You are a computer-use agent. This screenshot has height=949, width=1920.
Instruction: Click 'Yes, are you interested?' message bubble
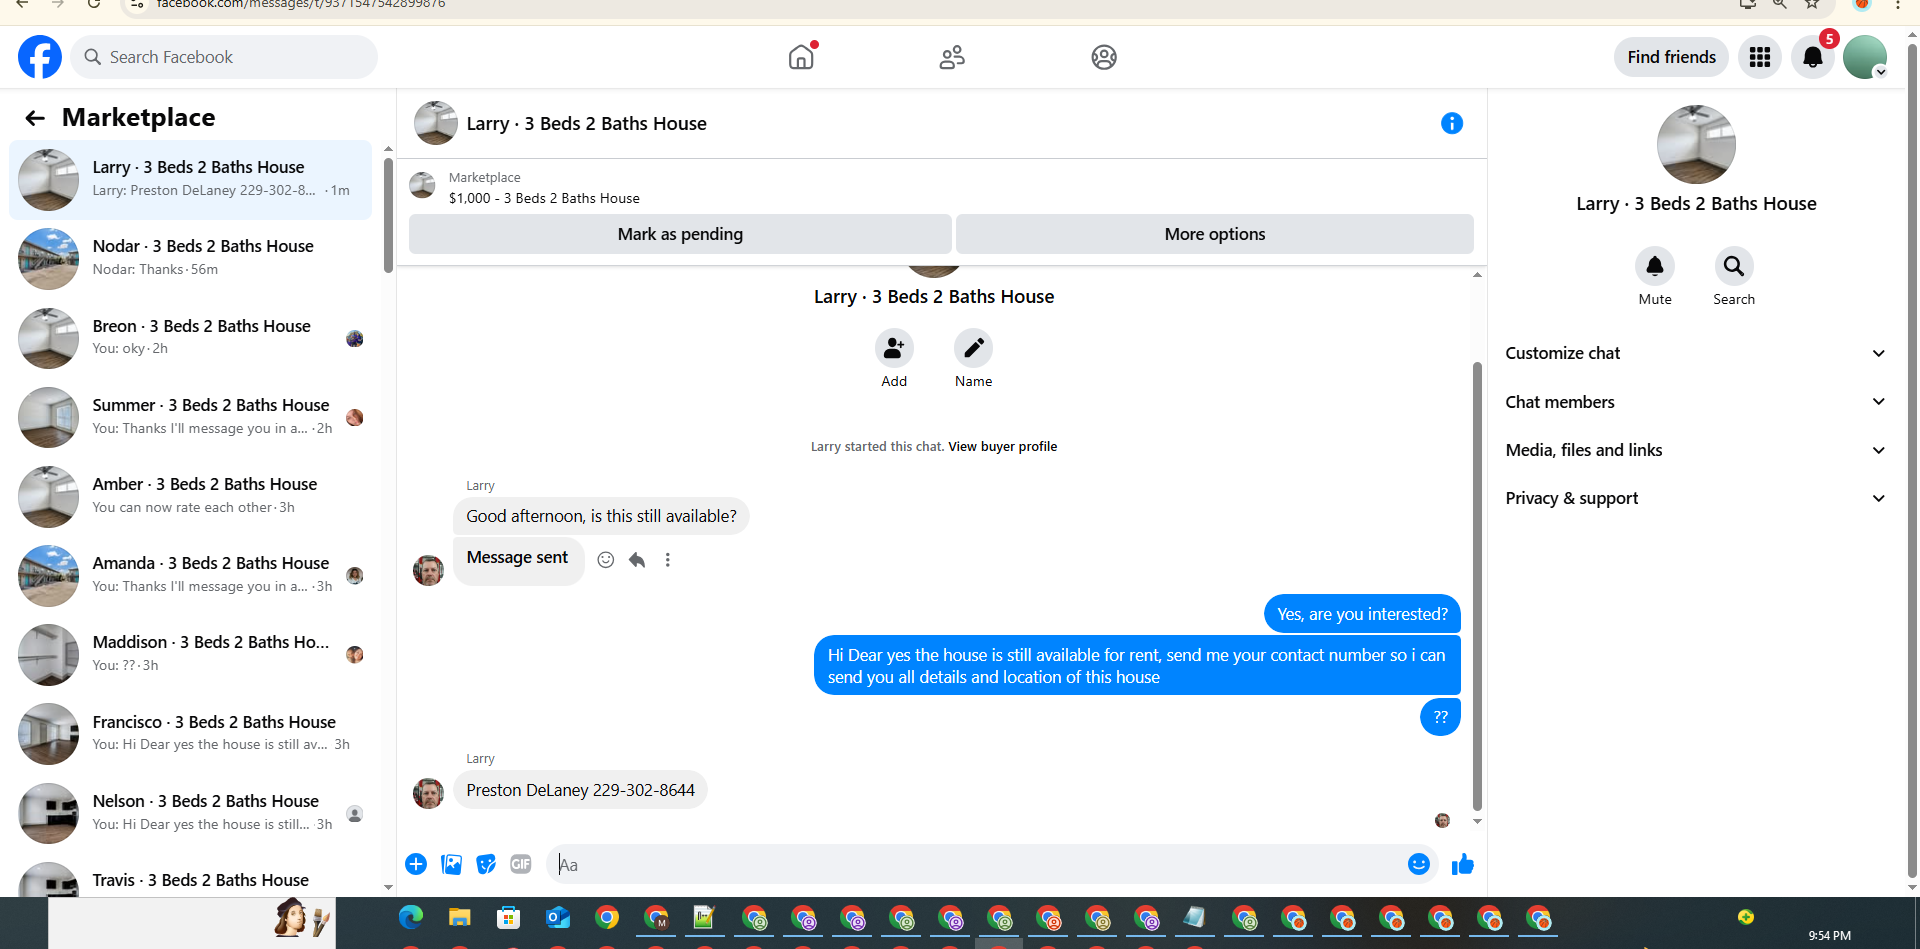(1362, 614)
